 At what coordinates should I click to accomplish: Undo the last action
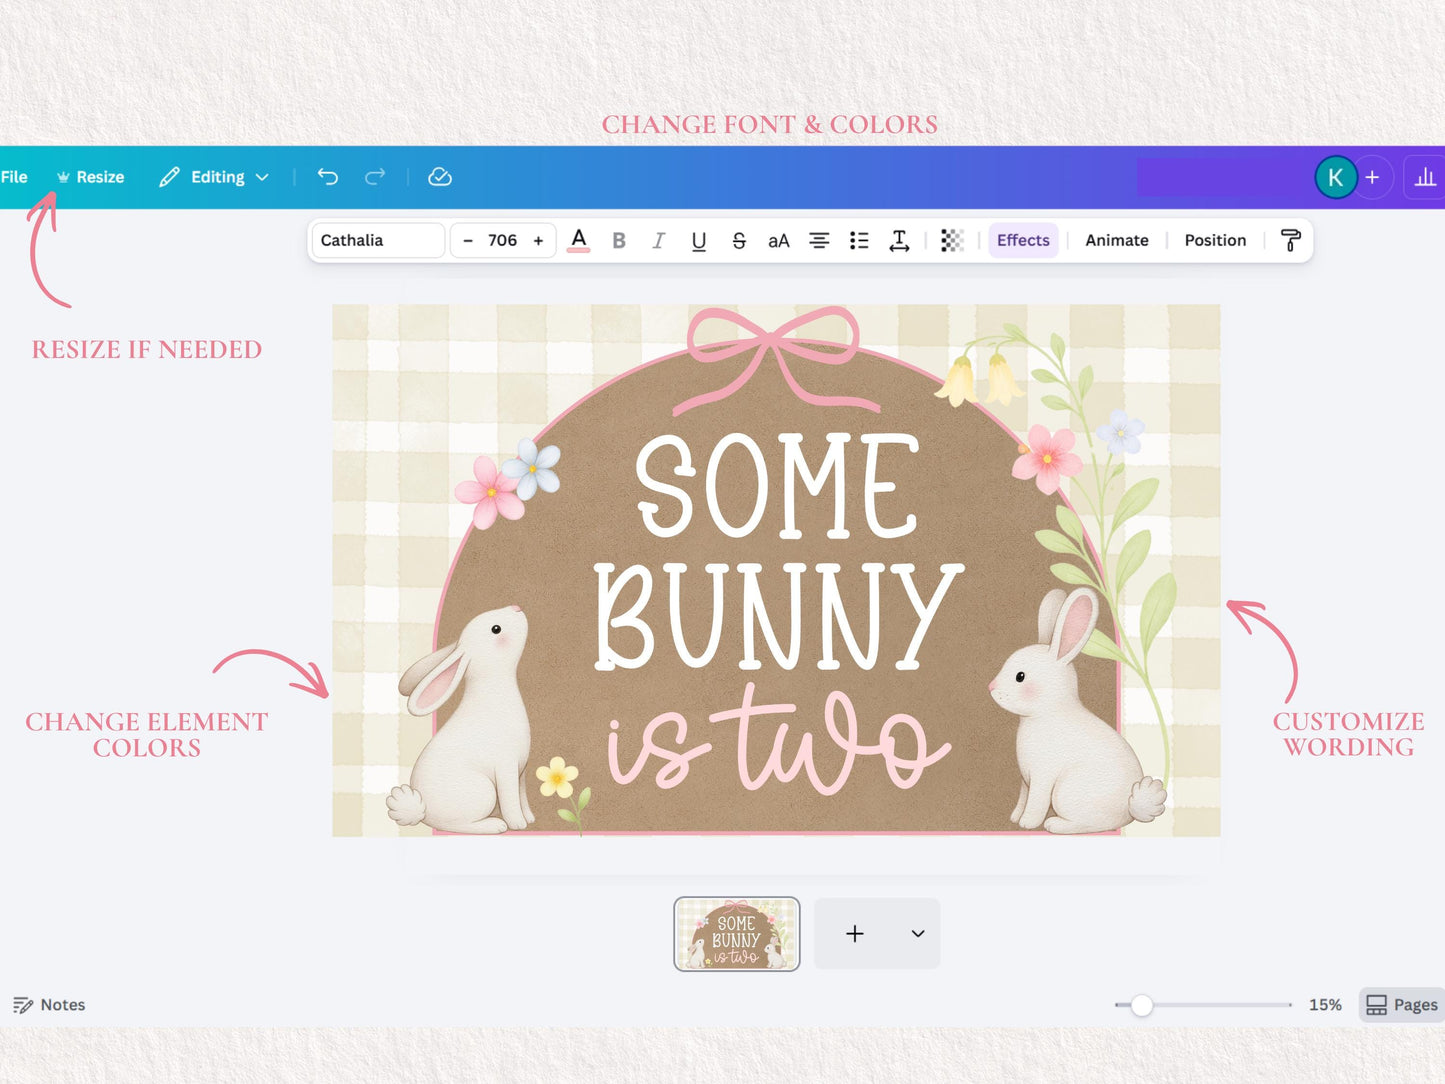328,177
